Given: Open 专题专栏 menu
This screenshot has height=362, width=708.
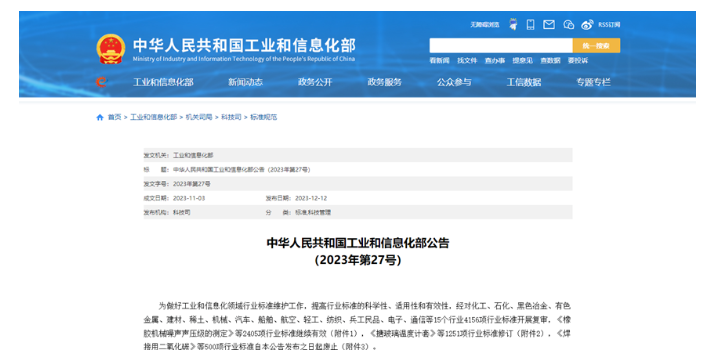Looking at the screenshot, I should click(593, 82).
